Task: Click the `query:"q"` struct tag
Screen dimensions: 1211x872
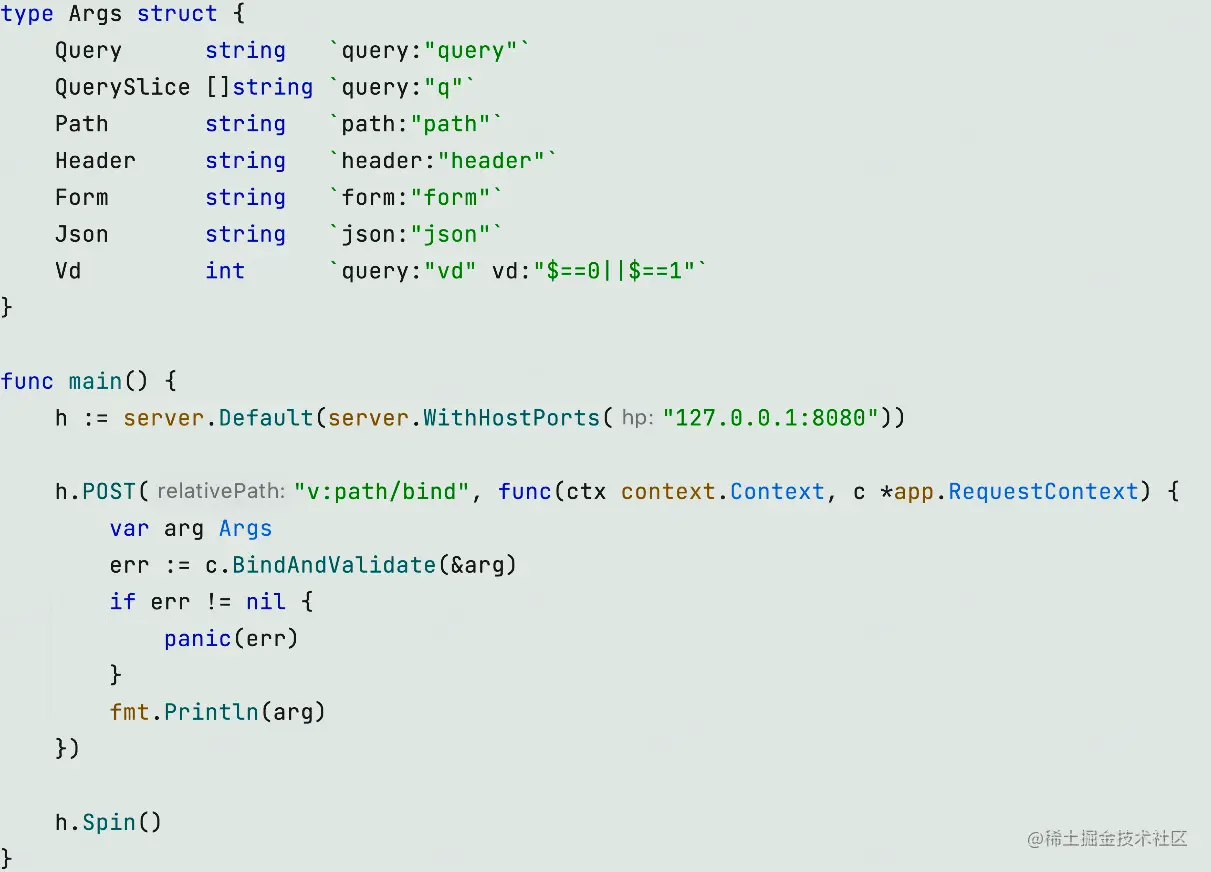Action: tap(402, 87)
